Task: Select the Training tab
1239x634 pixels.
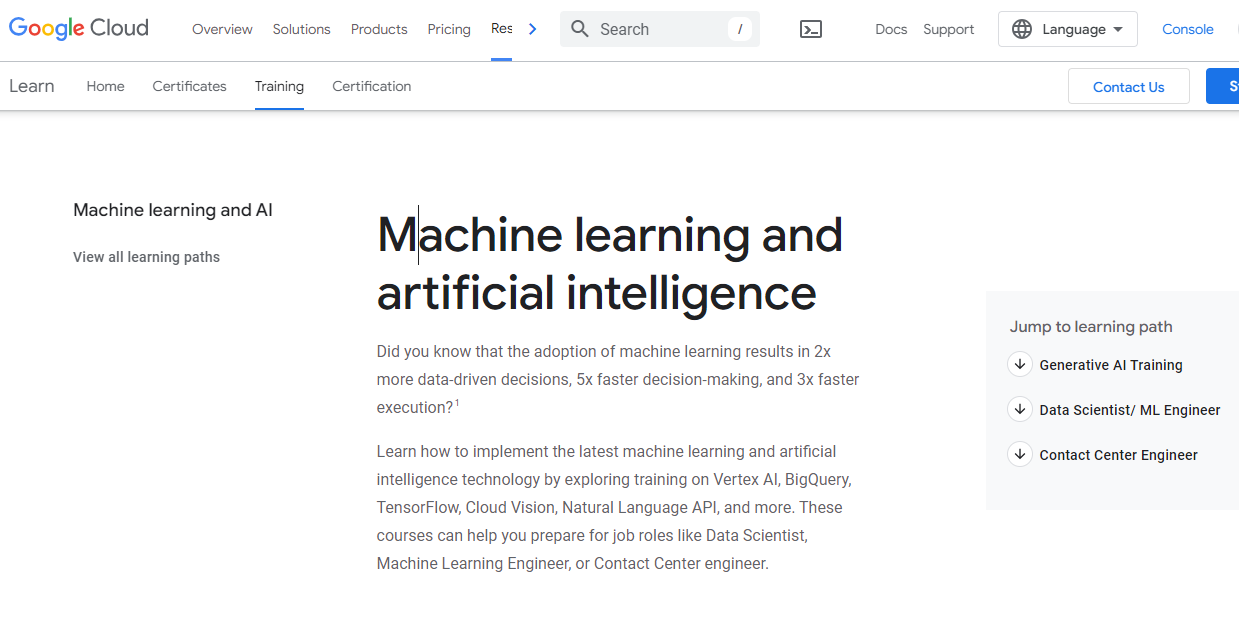Action: tap(279, 86)
